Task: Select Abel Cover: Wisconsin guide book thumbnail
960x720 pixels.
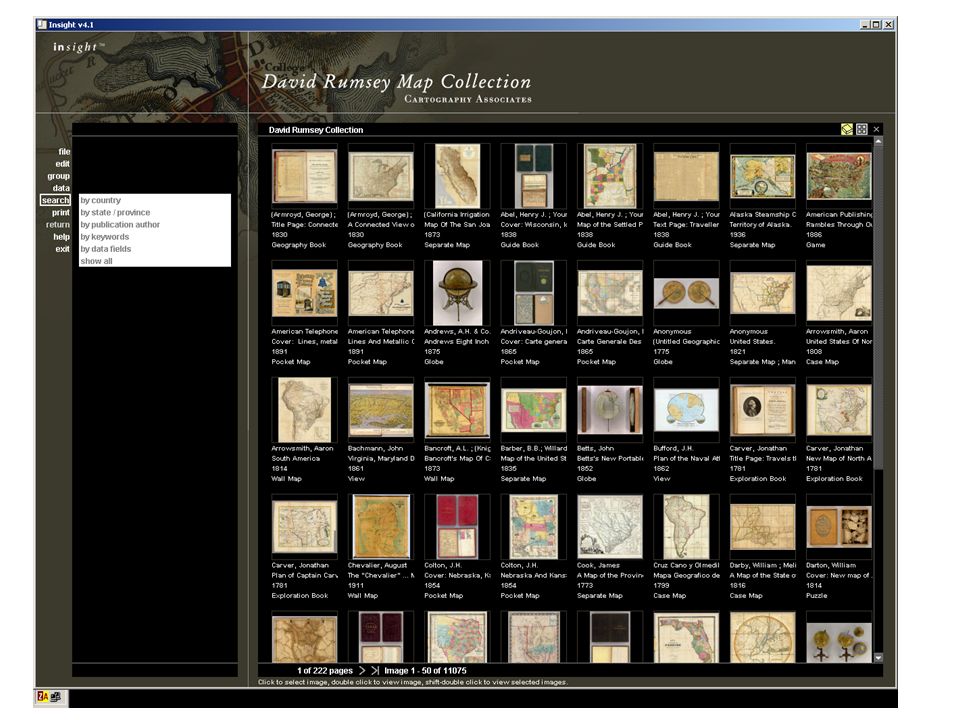Action: tap(533, 176)
